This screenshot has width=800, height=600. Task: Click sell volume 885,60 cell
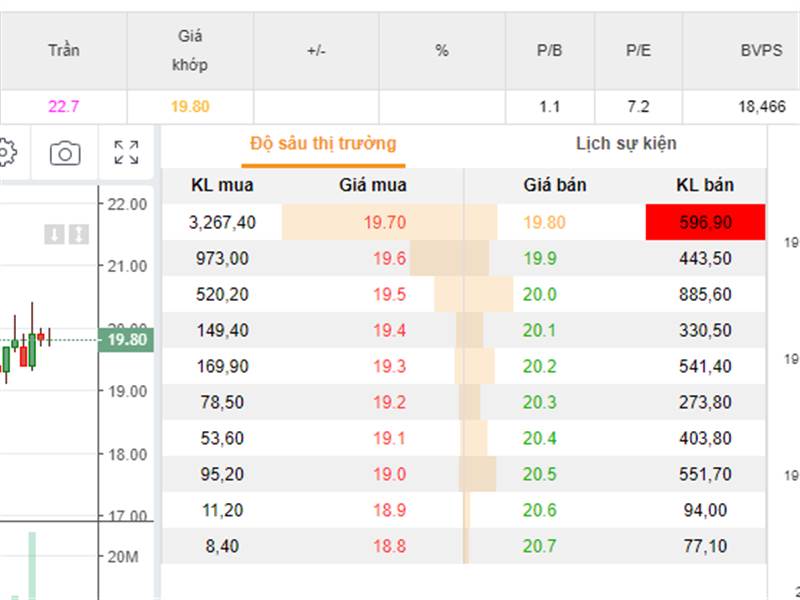click(705, 294)
